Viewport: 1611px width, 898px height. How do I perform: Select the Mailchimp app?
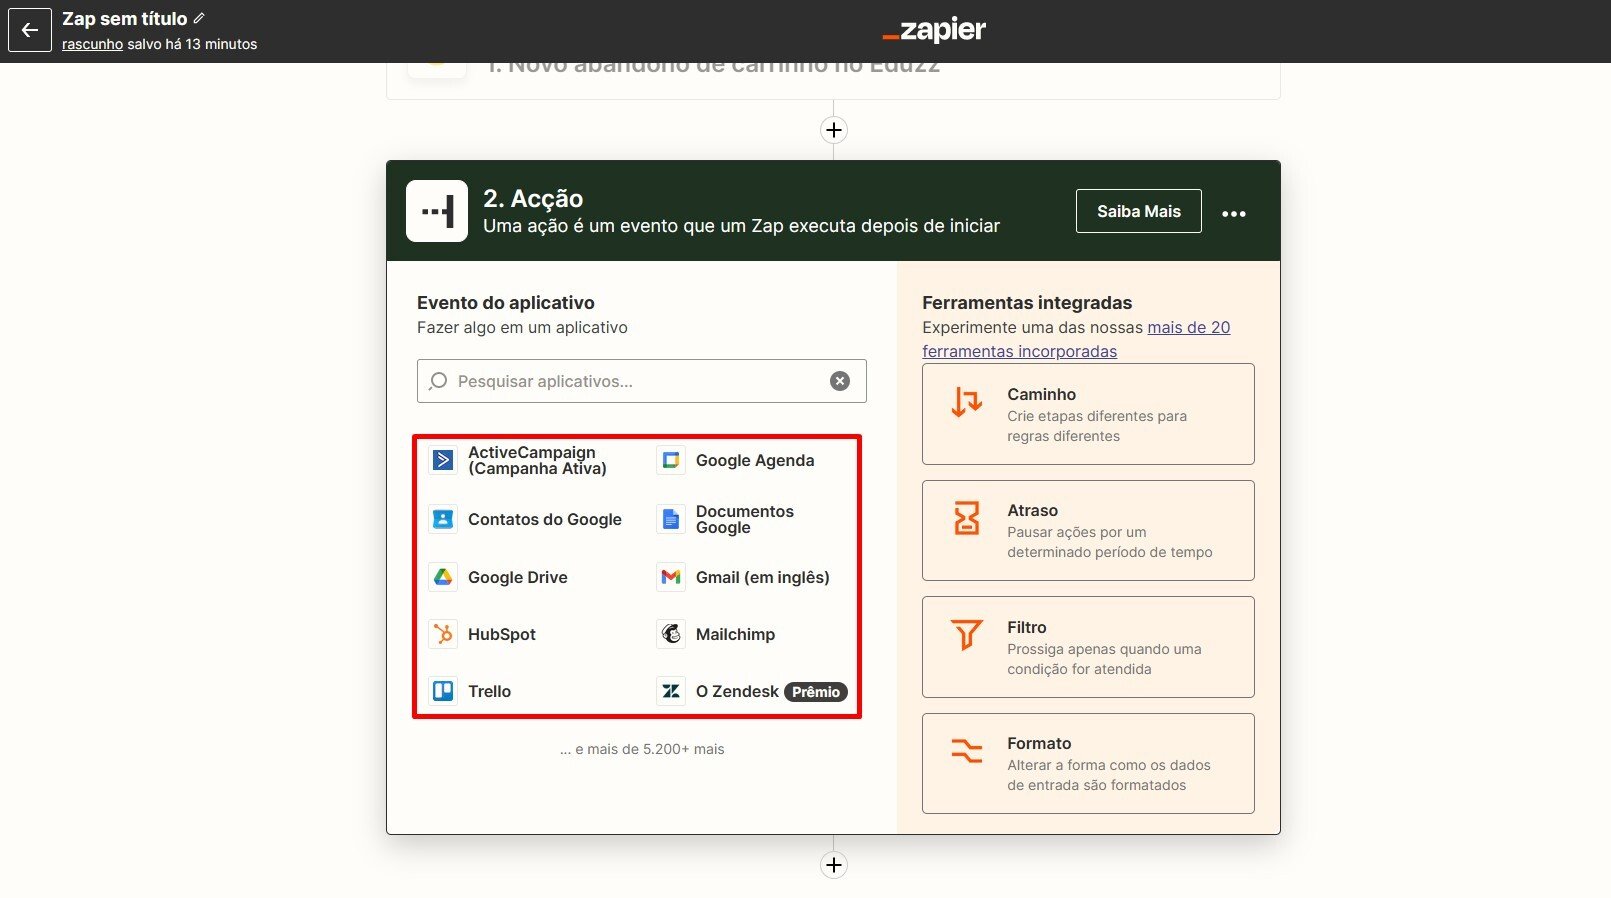(x=735, y=634)
